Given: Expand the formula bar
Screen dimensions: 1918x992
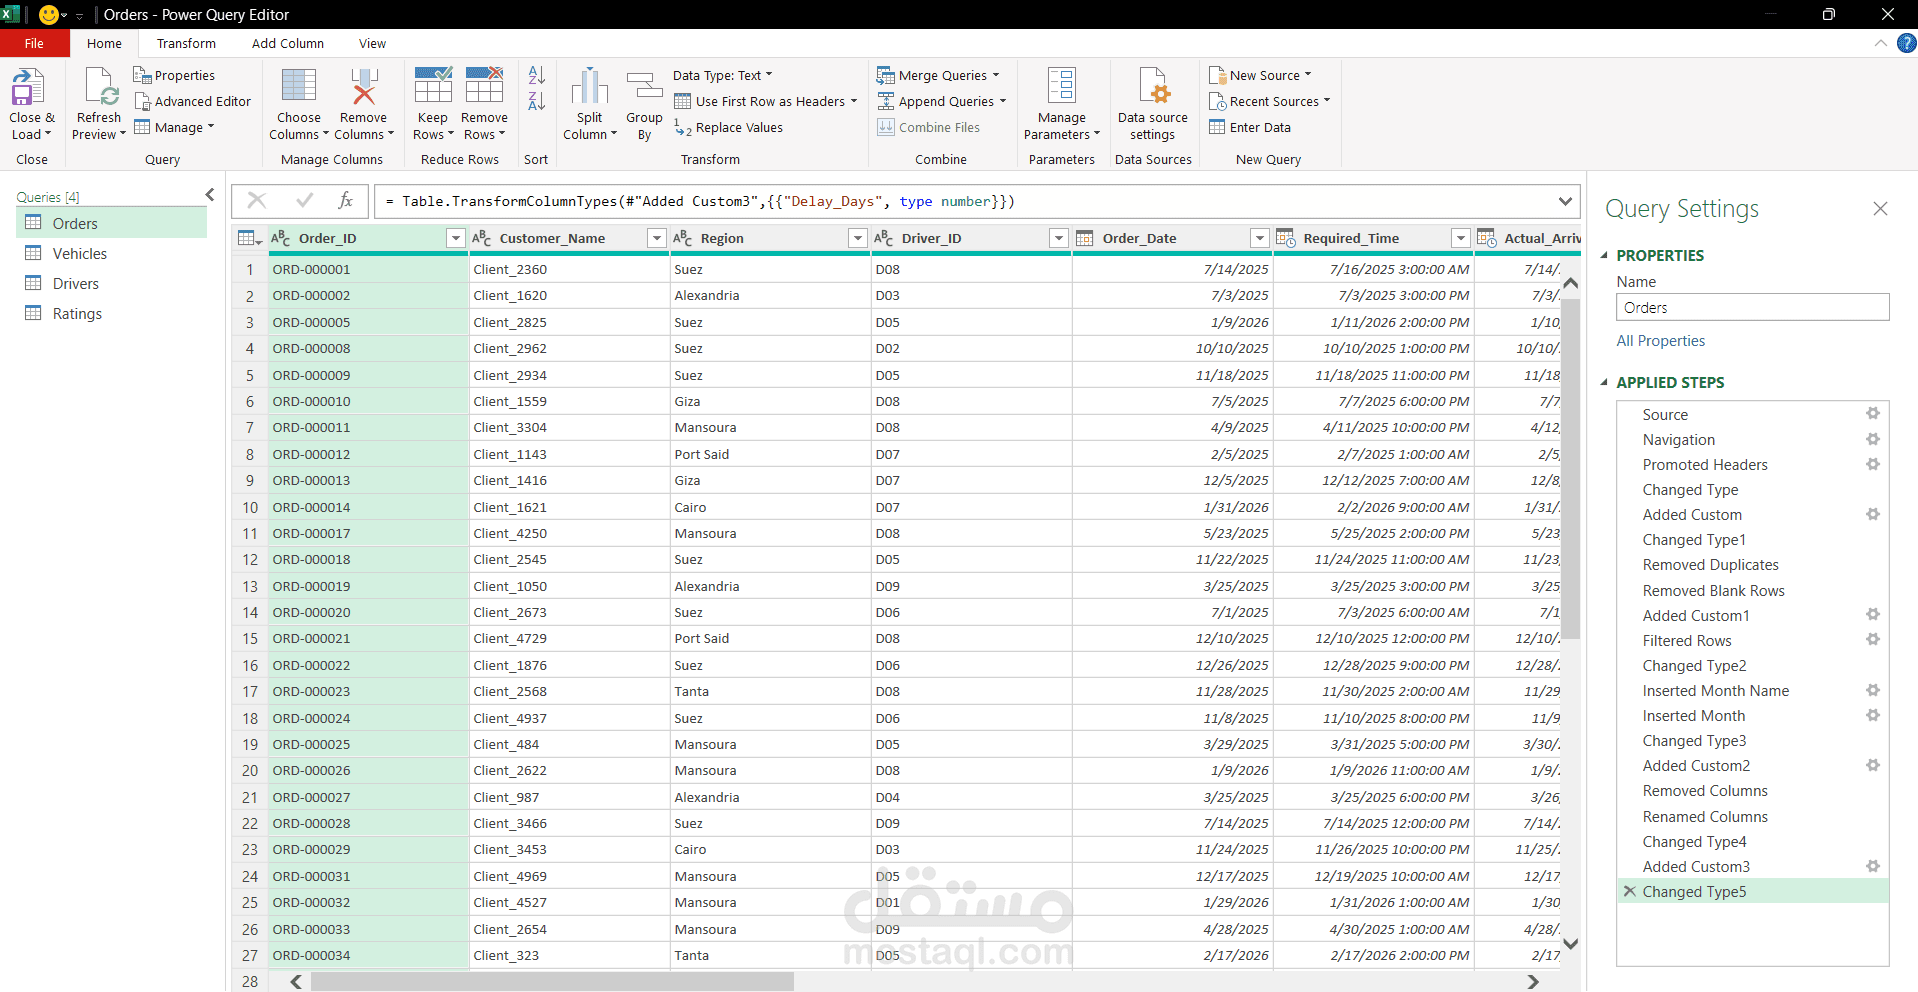Looking at the screenshot, I should point(1565,201).
